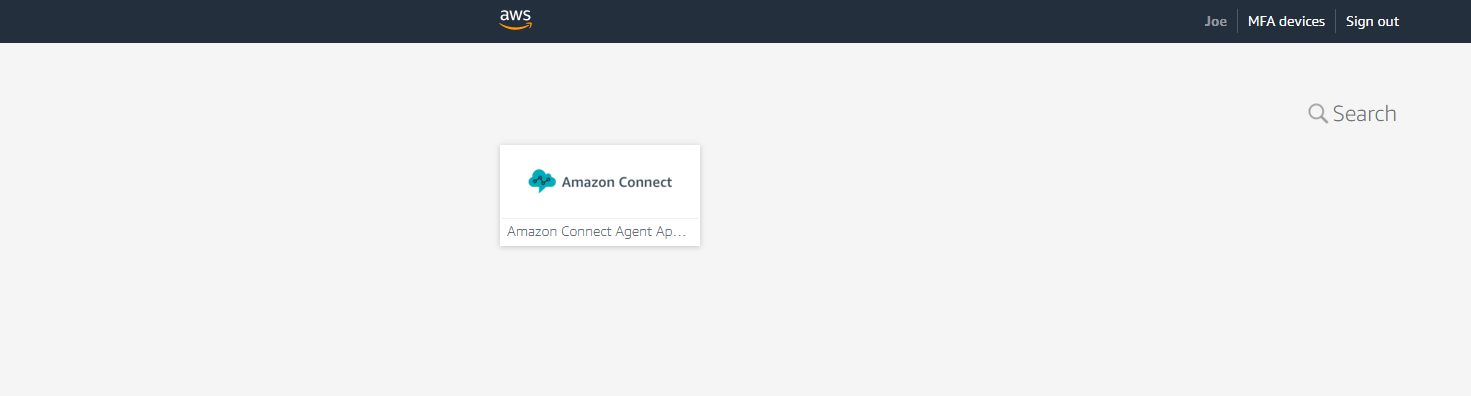Select the orange AWS smile arrow logo
Viewport: 1471px width, 396px height.
pos(515,26)
